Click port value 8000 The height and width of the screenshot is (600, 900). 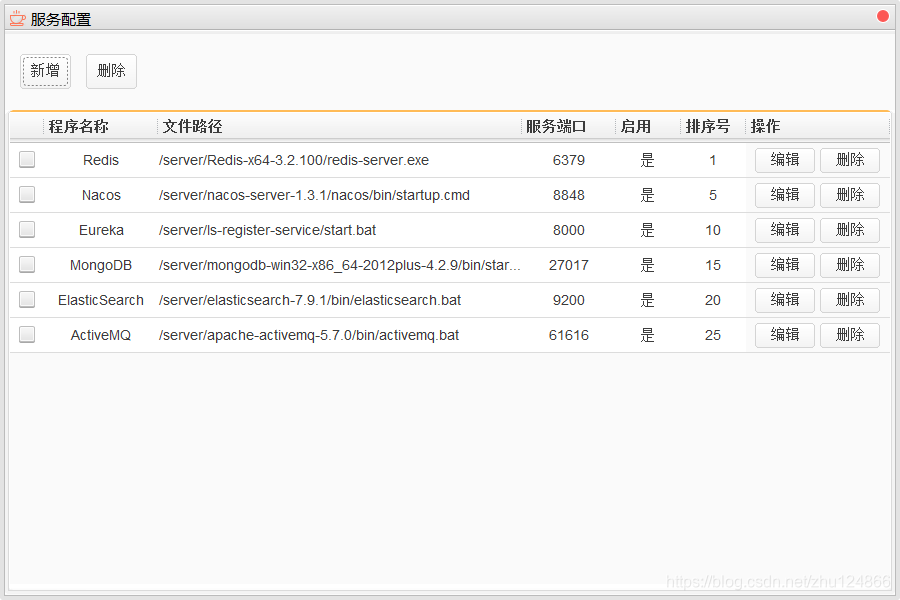click(x=569, y=230)
